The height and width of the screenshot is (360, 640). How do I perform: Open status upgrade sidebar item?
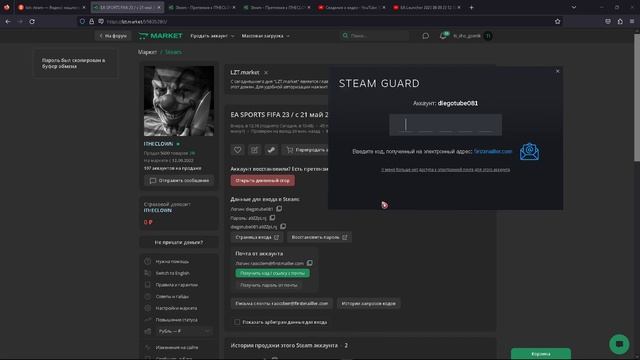(176, 320)
